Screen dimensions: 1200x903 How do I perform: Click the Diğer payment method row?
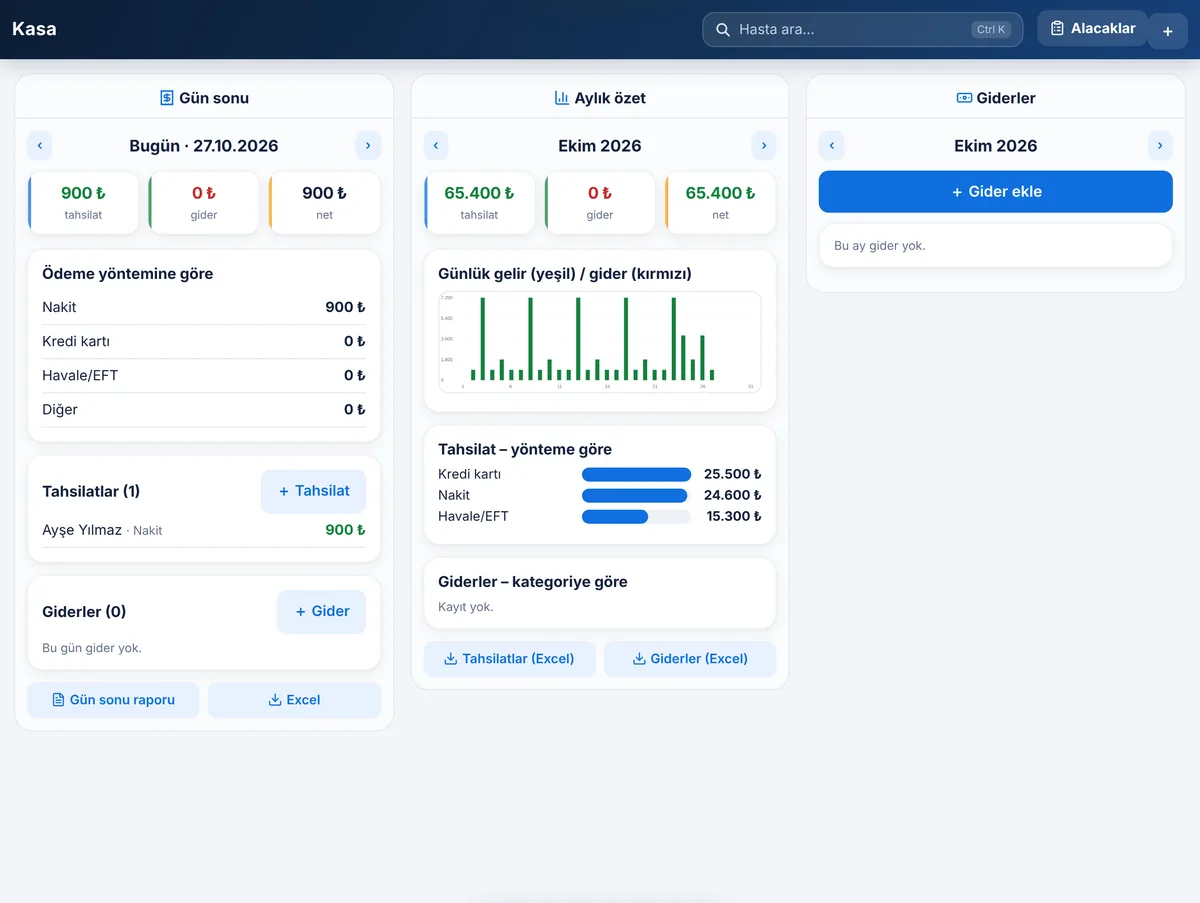[x=204, y=410]
